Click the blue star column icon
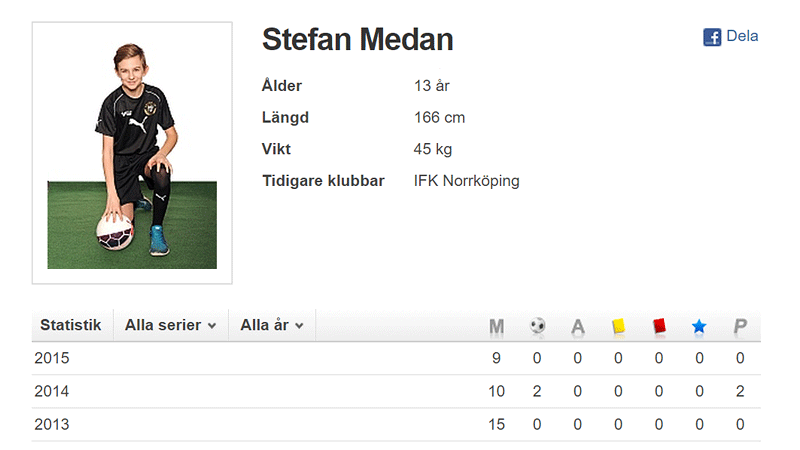The image size is (800, 450). (699, 326)
